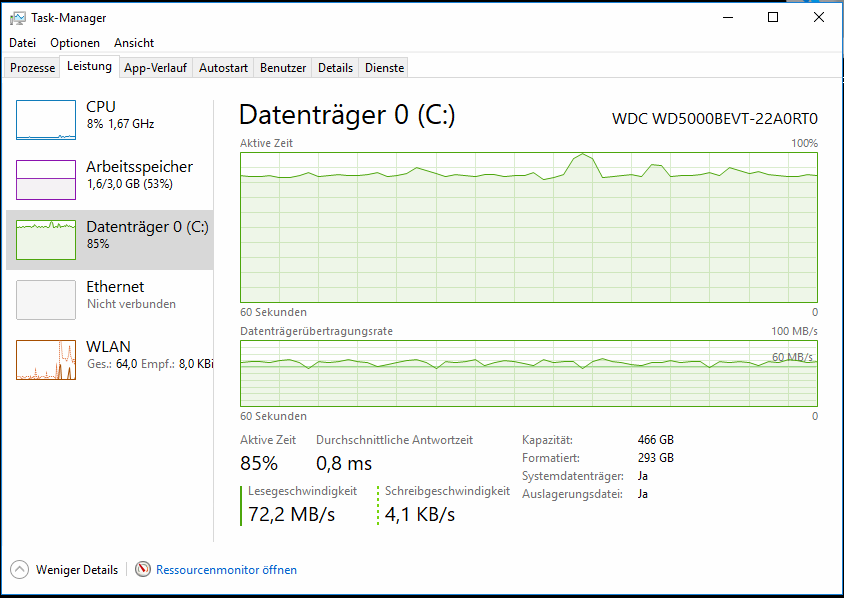Switch to the App-Verlauf tab
844x598 pixels.
(155, 67)
